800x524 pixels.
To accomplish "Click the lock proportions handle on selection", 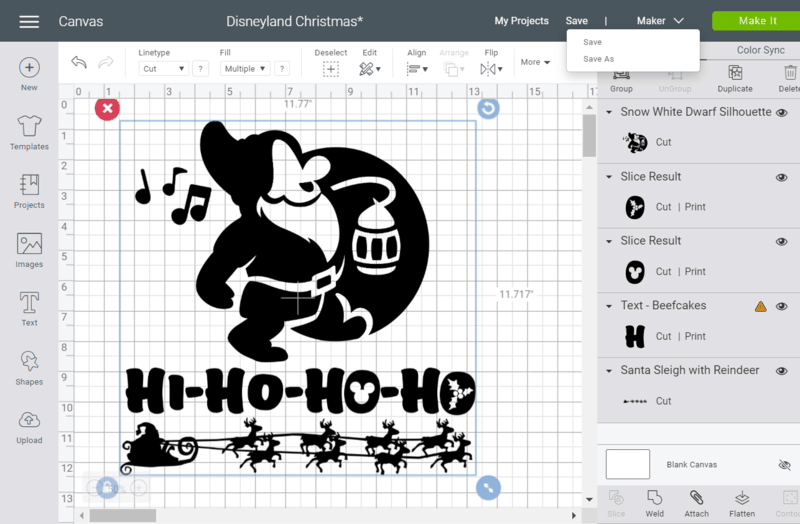I will click(x=107, y=488).
